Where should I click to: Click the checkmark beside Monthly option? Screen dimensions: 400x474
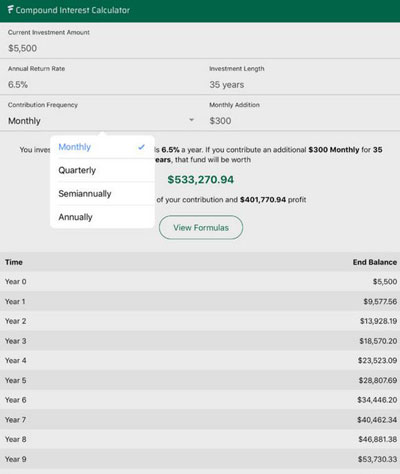click(x=142, y=147)
